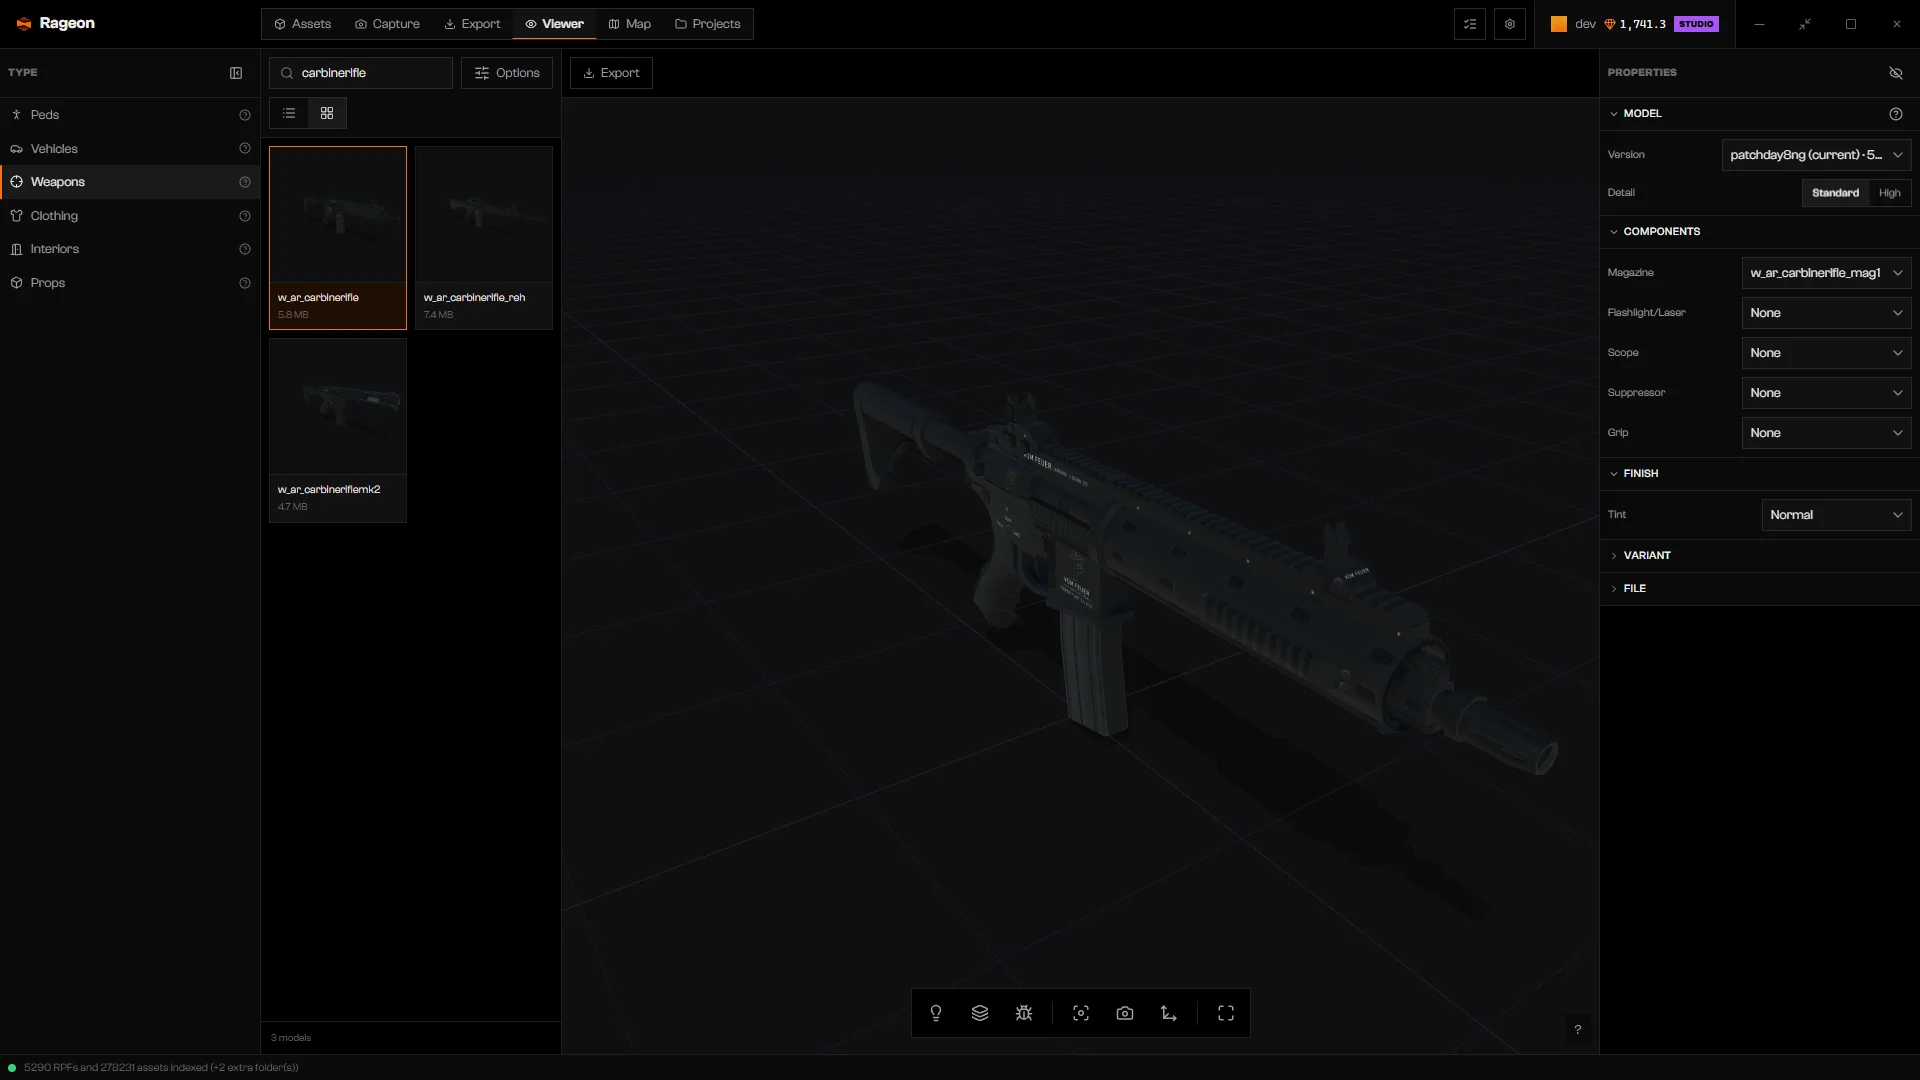
Task: Switch to the Projects tab
Action: click(707, 24)
